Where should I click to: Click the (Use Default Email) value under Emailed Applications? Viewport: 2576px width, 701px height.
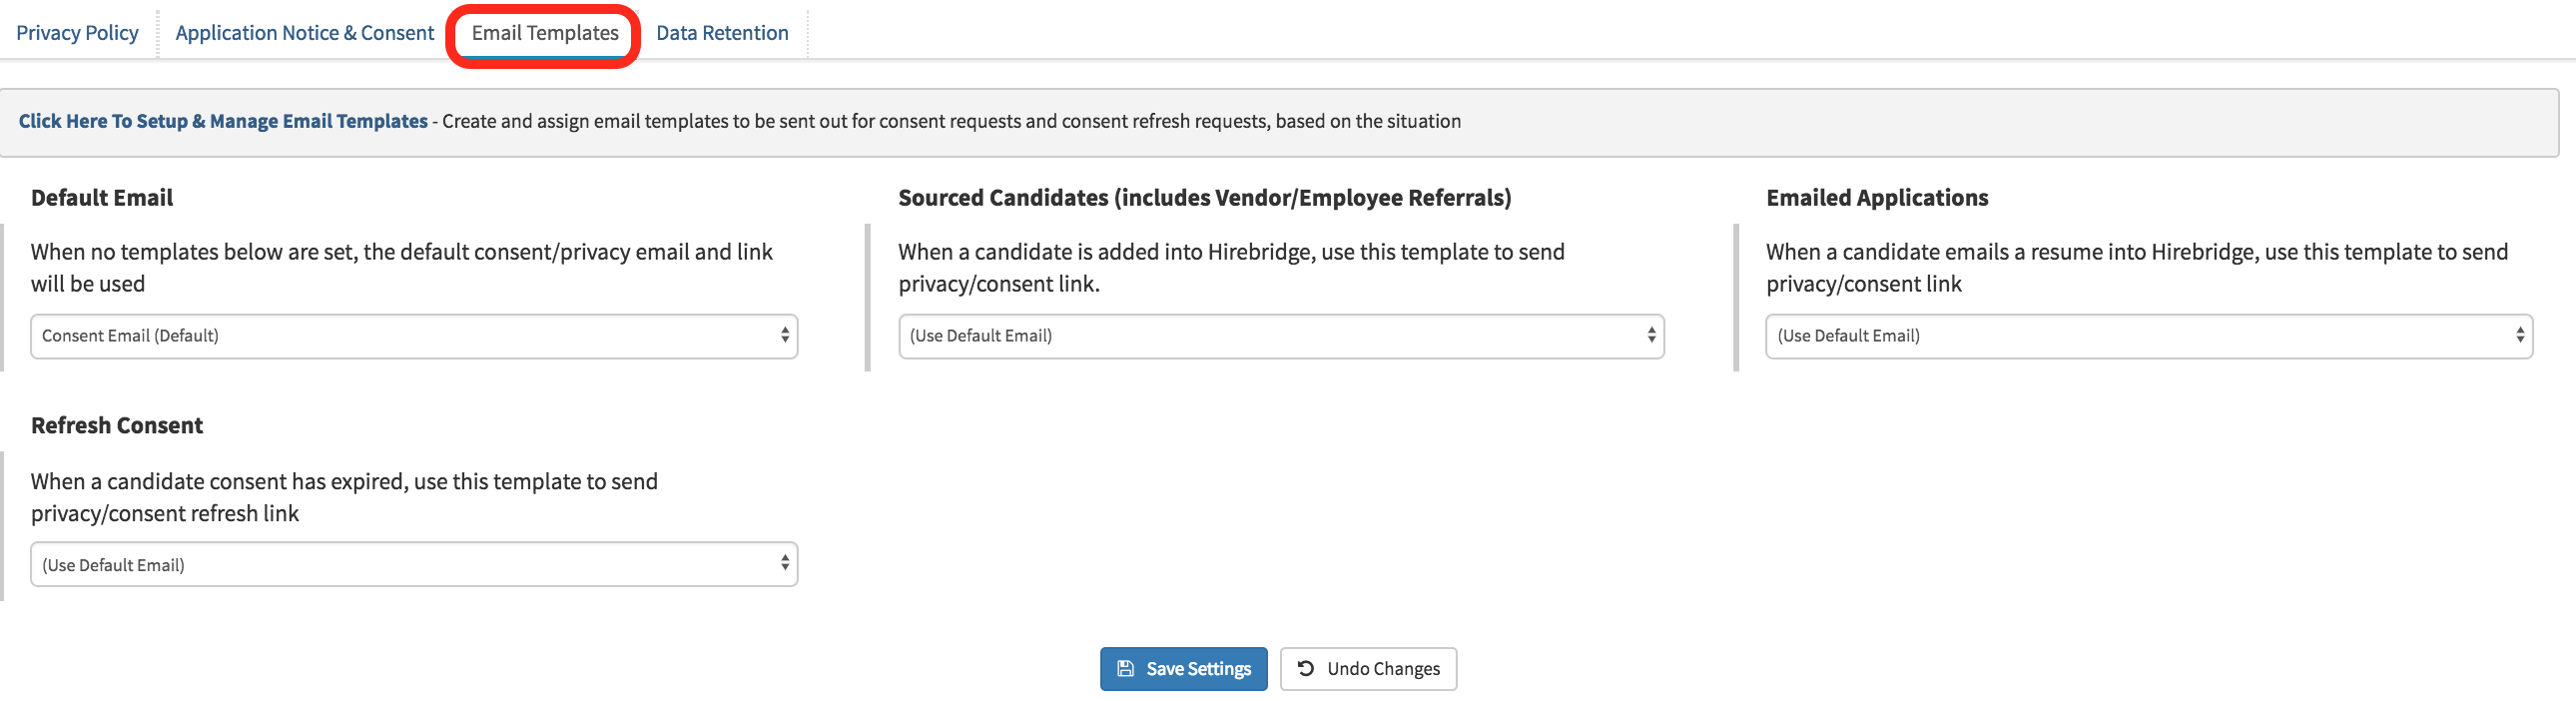tap(1848, 336)
